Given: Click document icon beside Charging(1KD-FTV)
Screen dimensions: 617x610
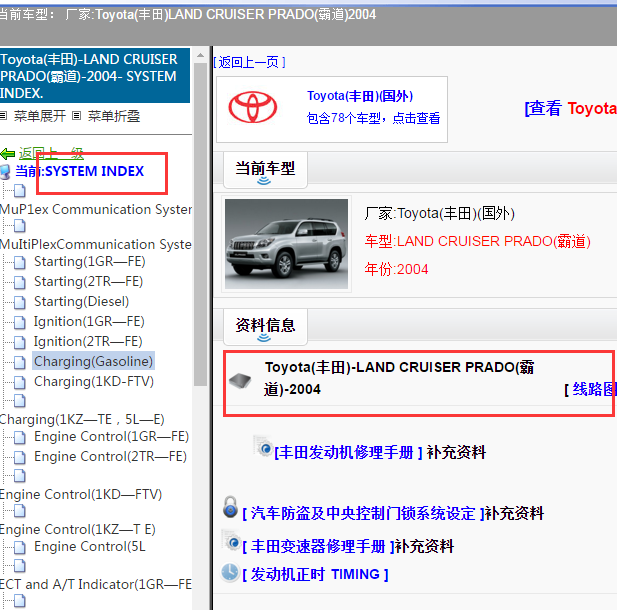Looking at the screenshot, I should point(20,382).
